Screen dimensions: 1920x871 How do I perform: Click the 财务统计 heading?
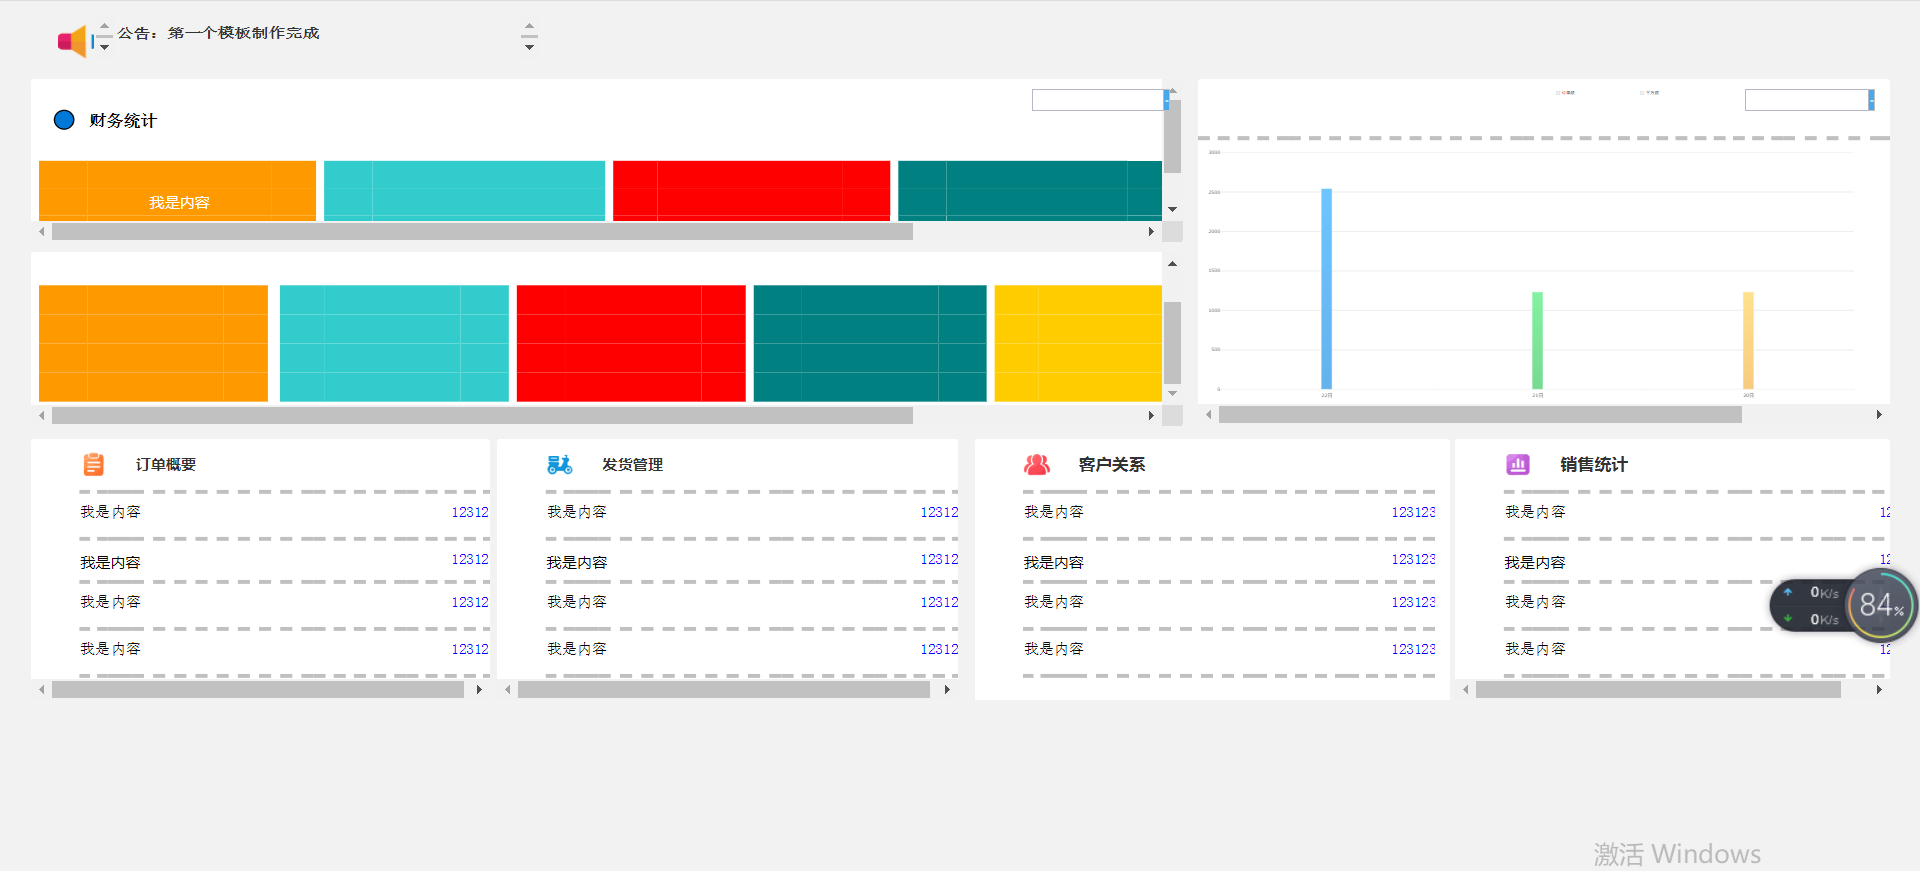(123, 120)
